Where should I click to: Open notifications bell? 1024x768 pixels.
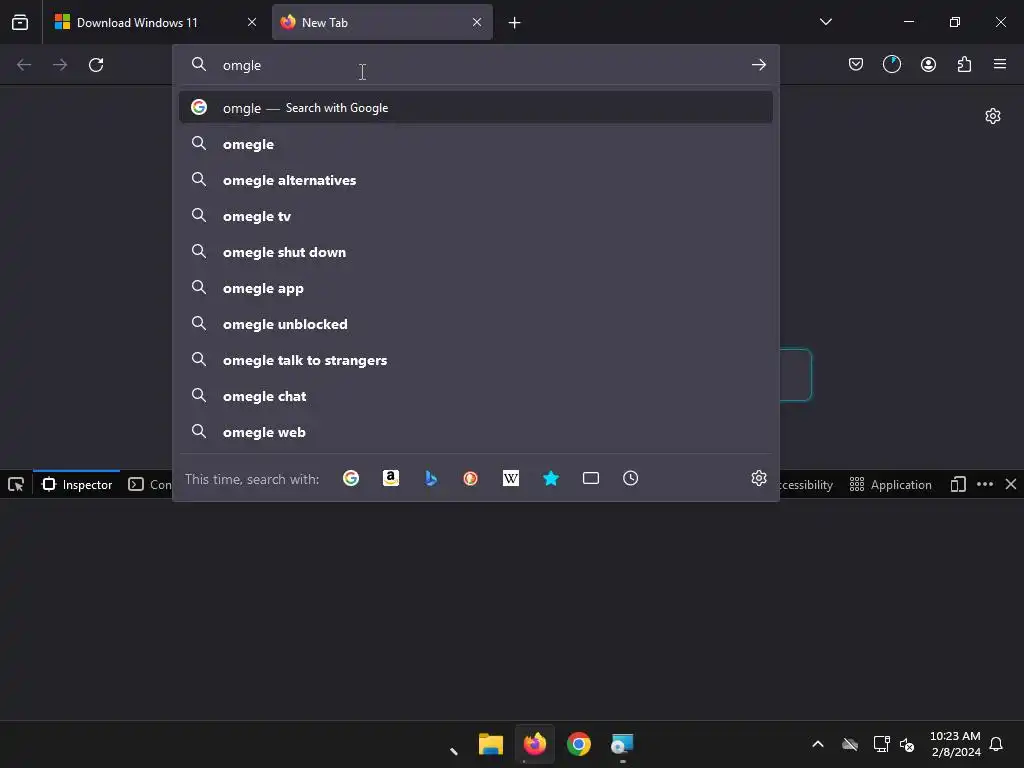tap(996, 744)
